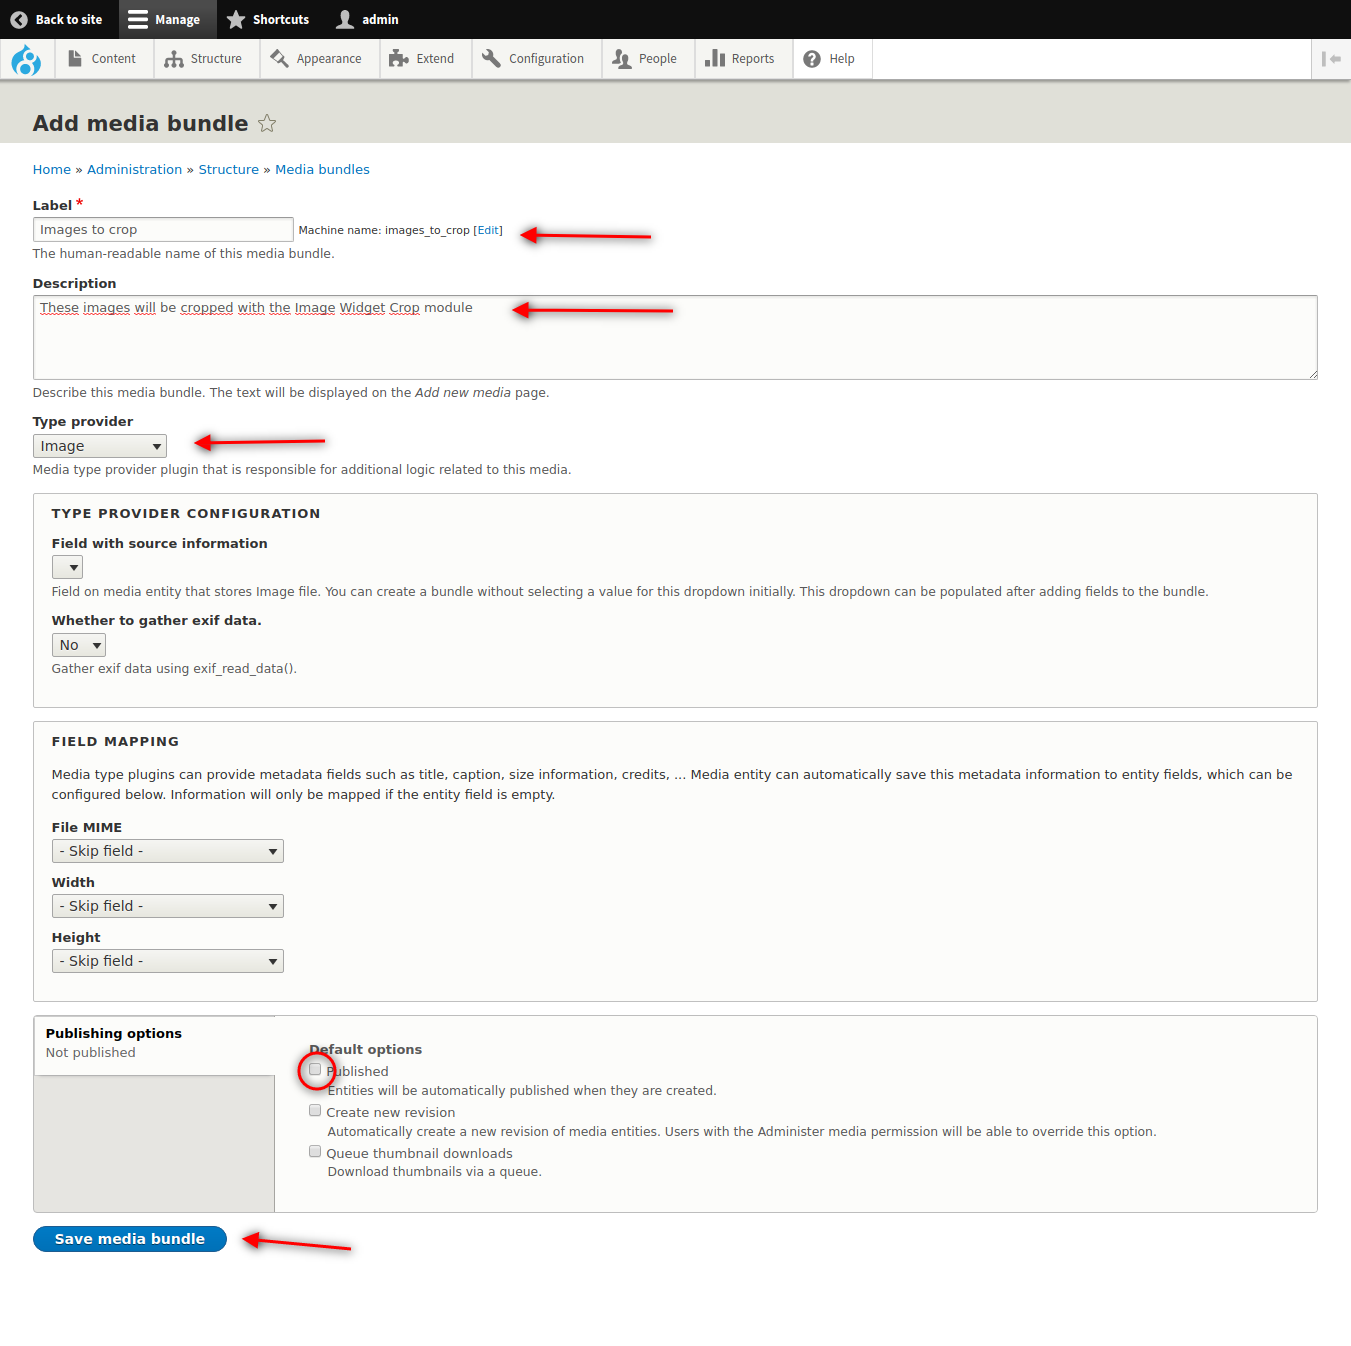Follow the Media bundles breadcrumb link
Screen dimensions: 1351x1346
coord(322,170)
